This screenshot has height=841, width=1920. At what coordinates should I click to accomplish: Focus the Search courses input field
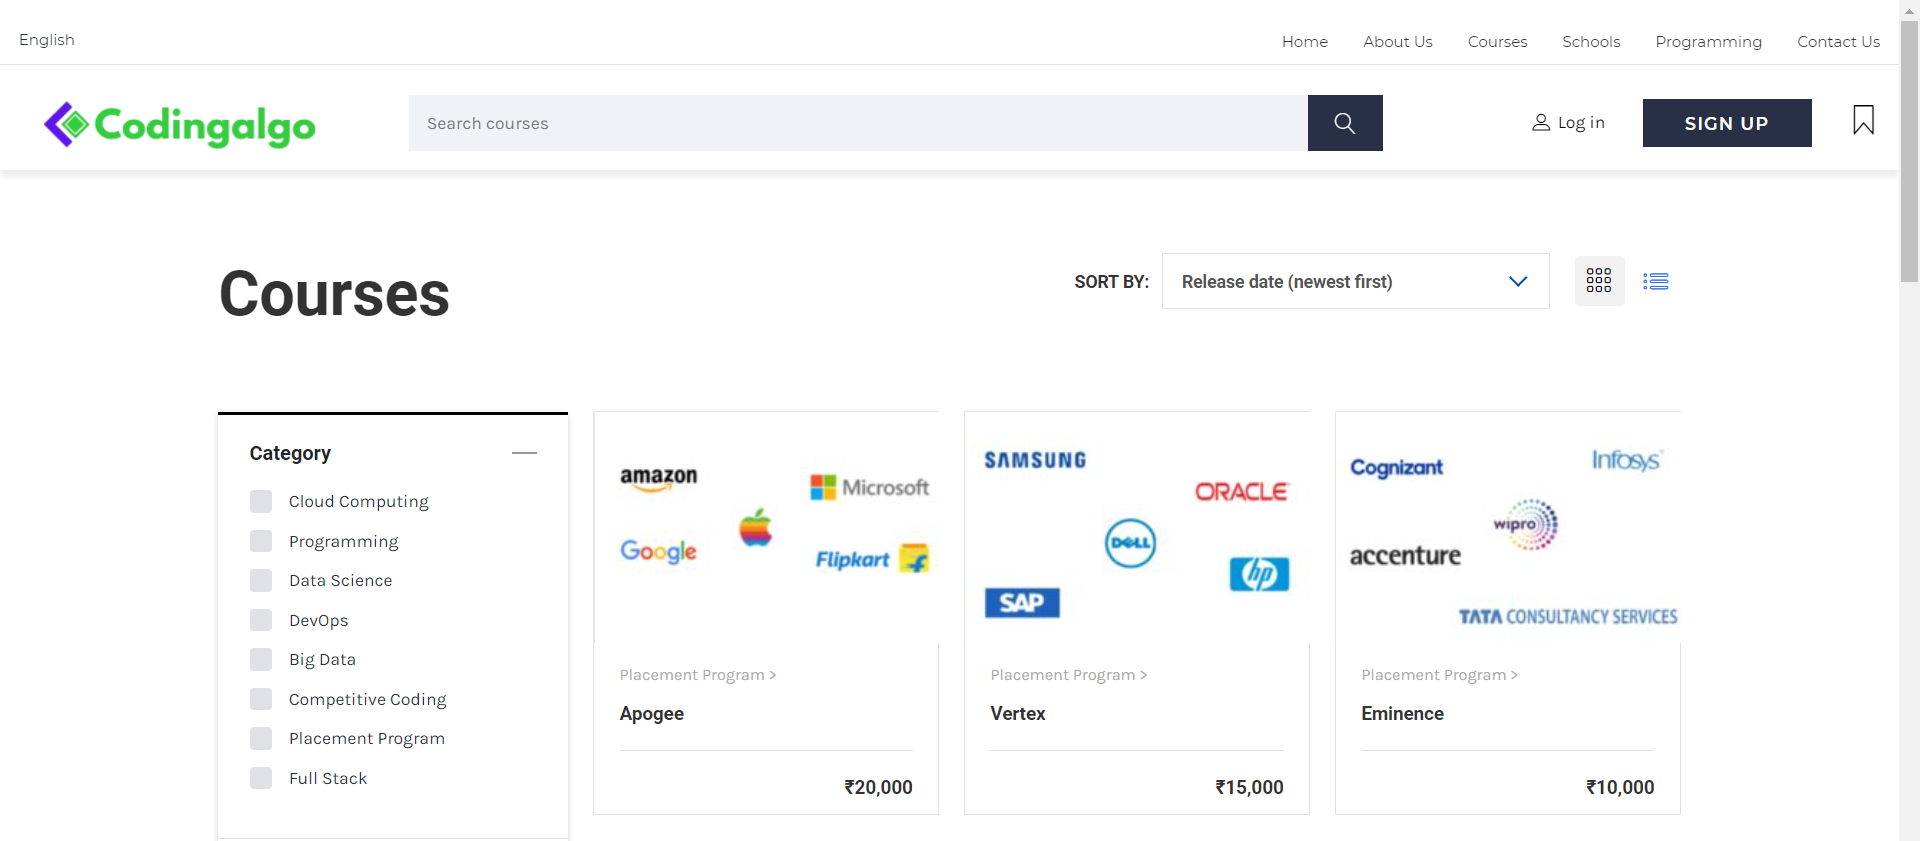857,123
